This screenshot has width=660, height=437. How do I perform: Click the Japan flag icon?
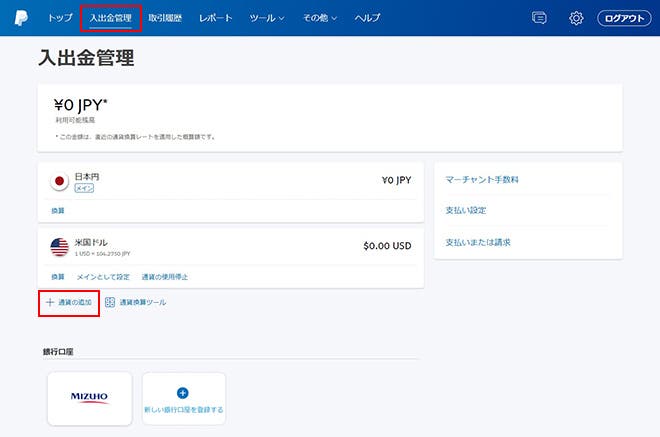click(59, 181)
